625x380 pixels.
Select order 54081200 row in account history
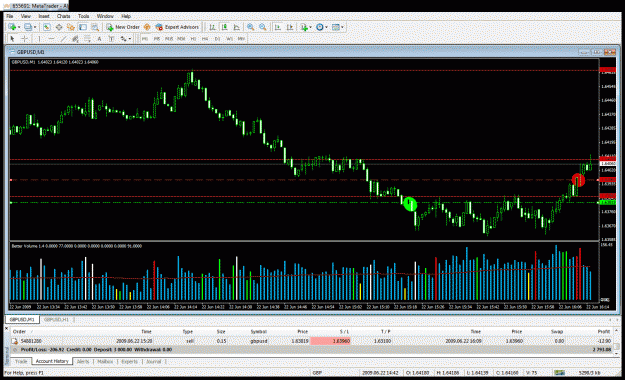(x=311, y=341)
